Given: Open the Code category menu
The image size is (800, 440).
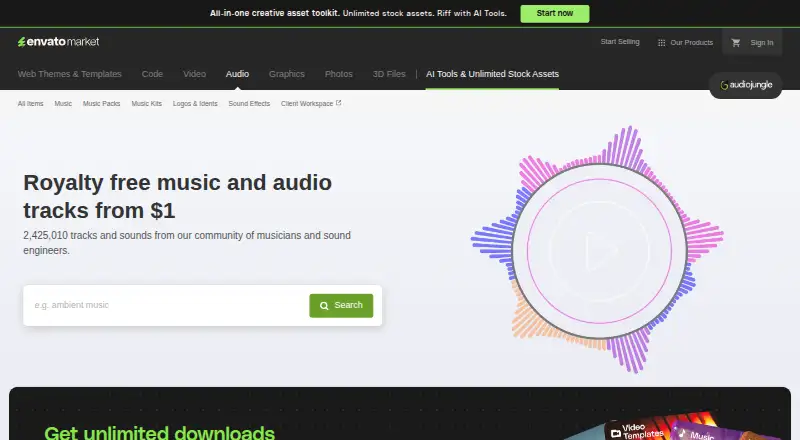Looking at the screenshot, I should [152, 74].
